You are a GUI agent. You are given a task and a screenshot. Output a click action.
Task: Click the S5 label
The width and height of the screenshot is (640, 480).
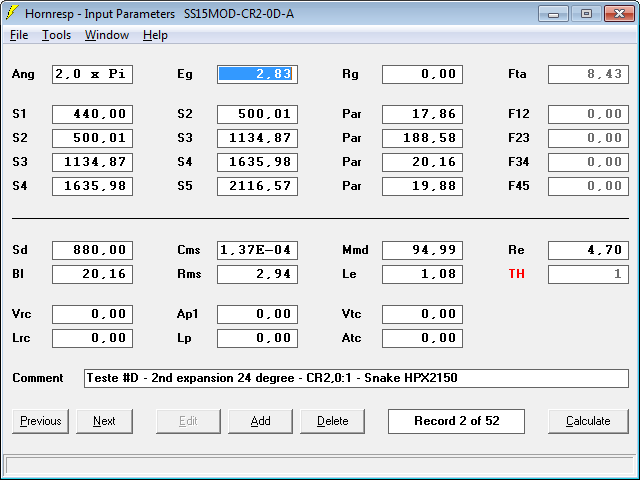[x=184, y=186]
